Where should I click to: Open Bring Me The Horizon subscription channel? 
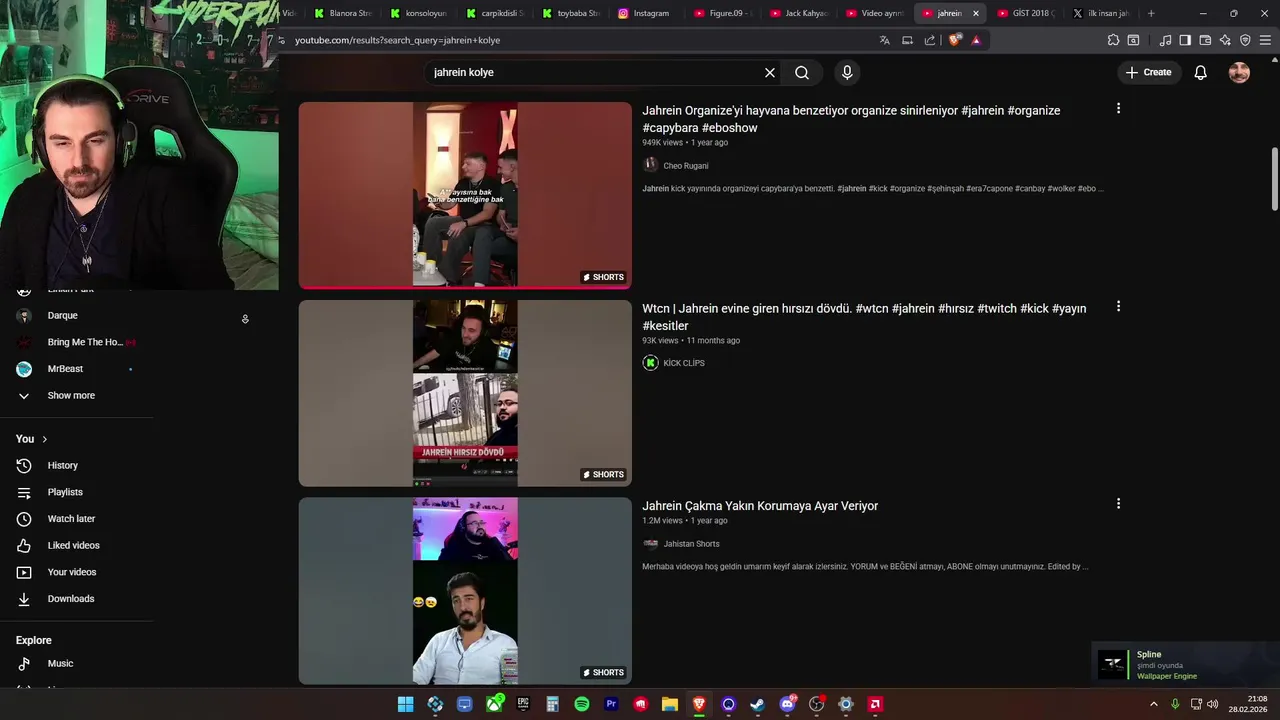click(x=76, y=342)
